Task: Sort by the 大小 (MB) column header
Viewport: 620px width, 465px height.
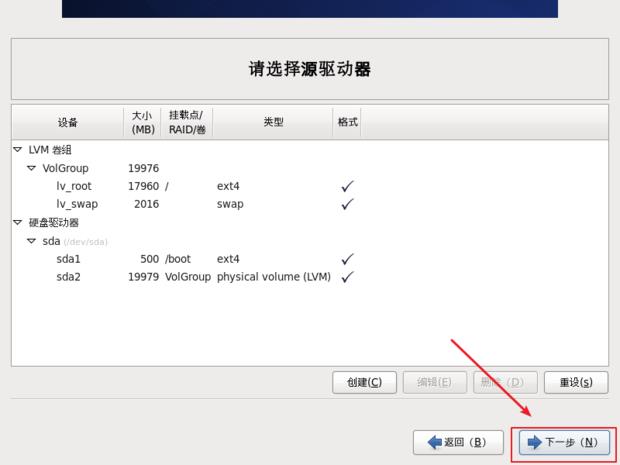Action: pyautogui.click(x=142, y=122)
